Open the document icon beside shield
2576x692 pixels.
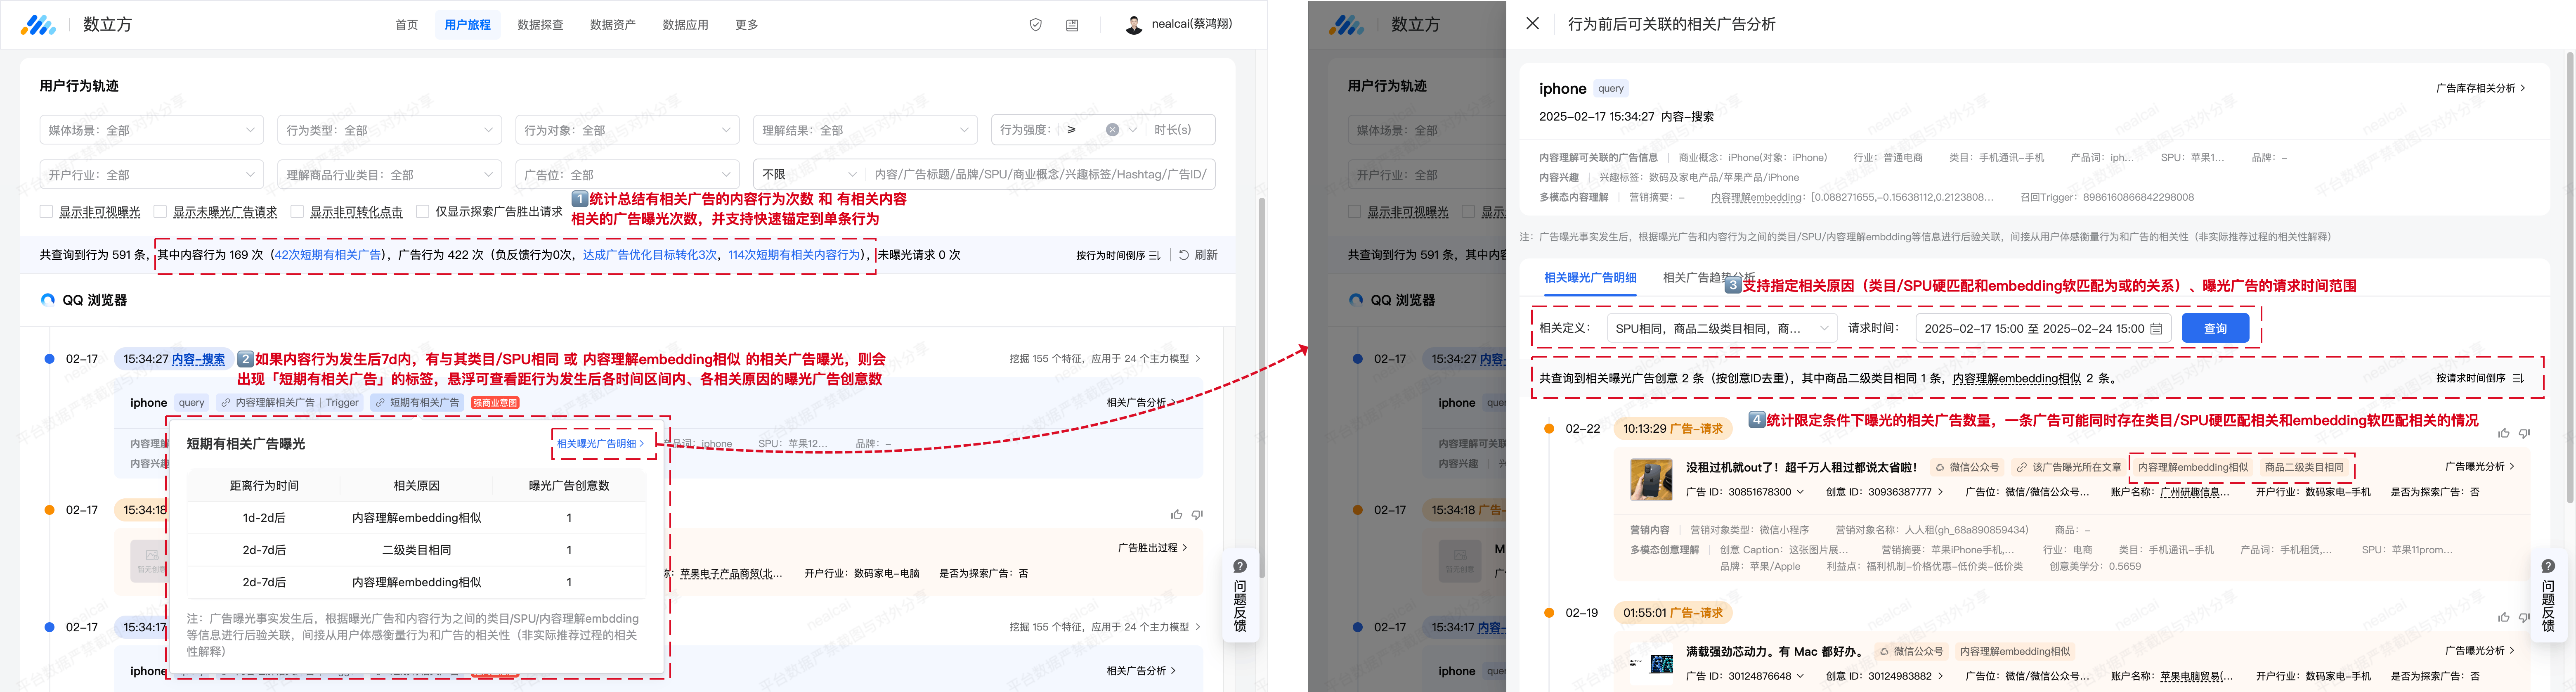(1072, 25)
